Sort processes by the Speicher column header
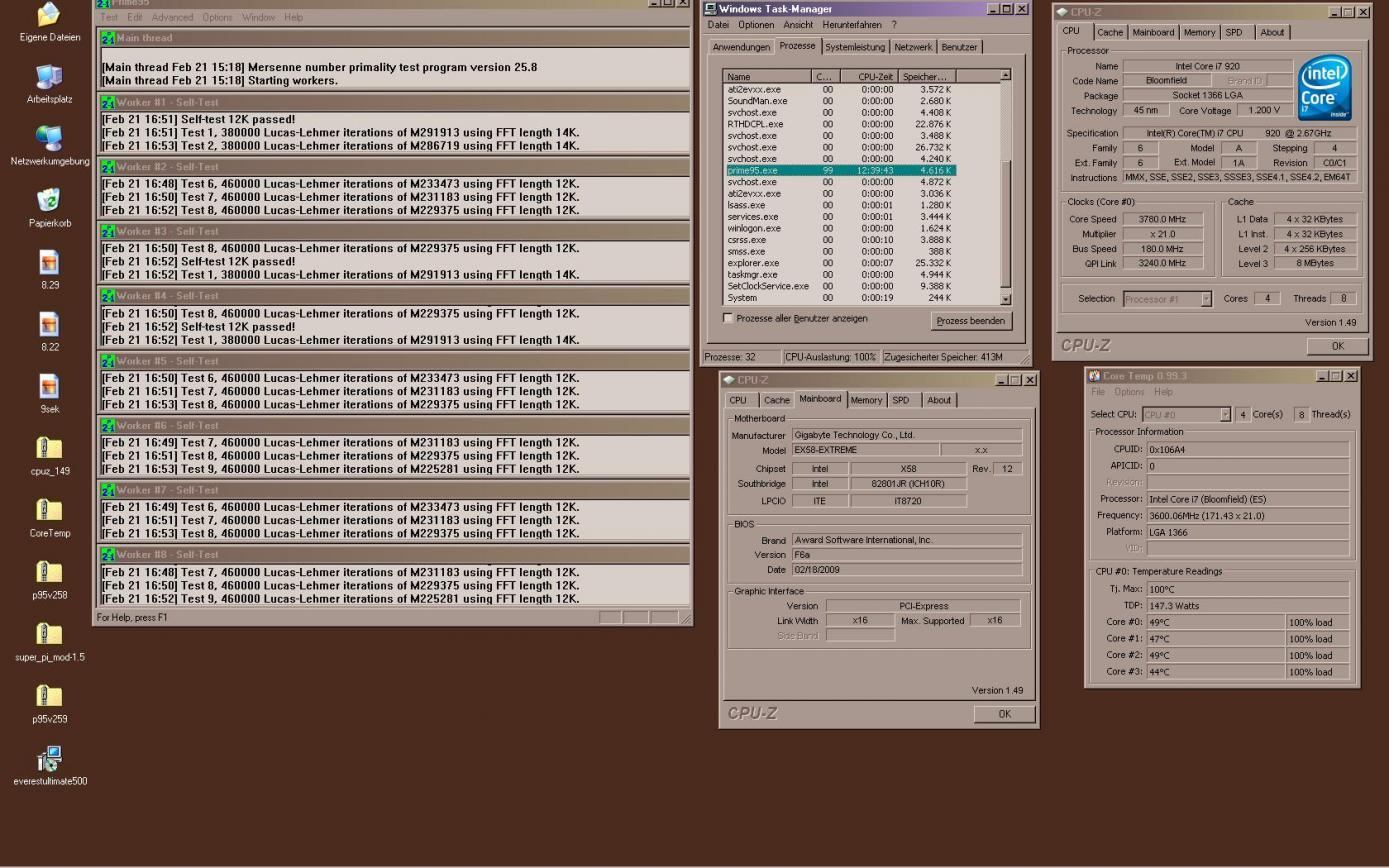Viewport: 1389px width, 868px height. click(x=928, y=76)
